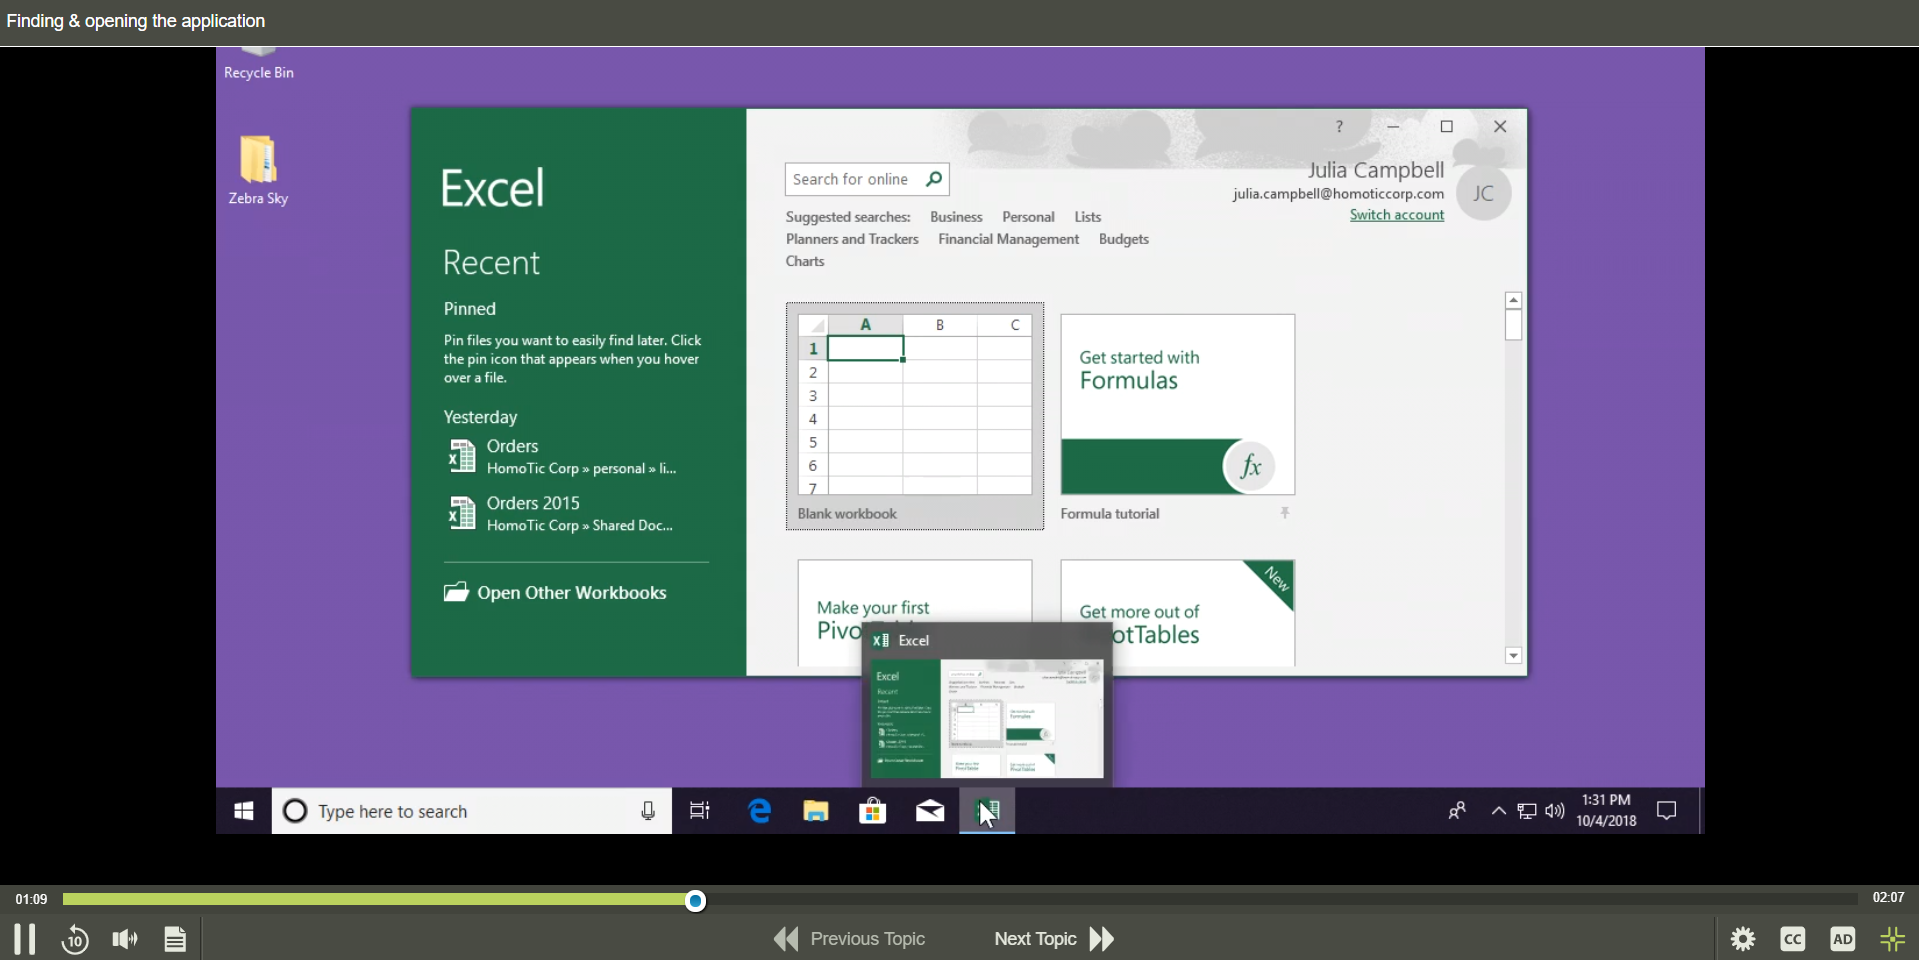The width and height of the screenshot is (1919, 960).
Task: Open the player settings gear
Action: coord(1741,938)
